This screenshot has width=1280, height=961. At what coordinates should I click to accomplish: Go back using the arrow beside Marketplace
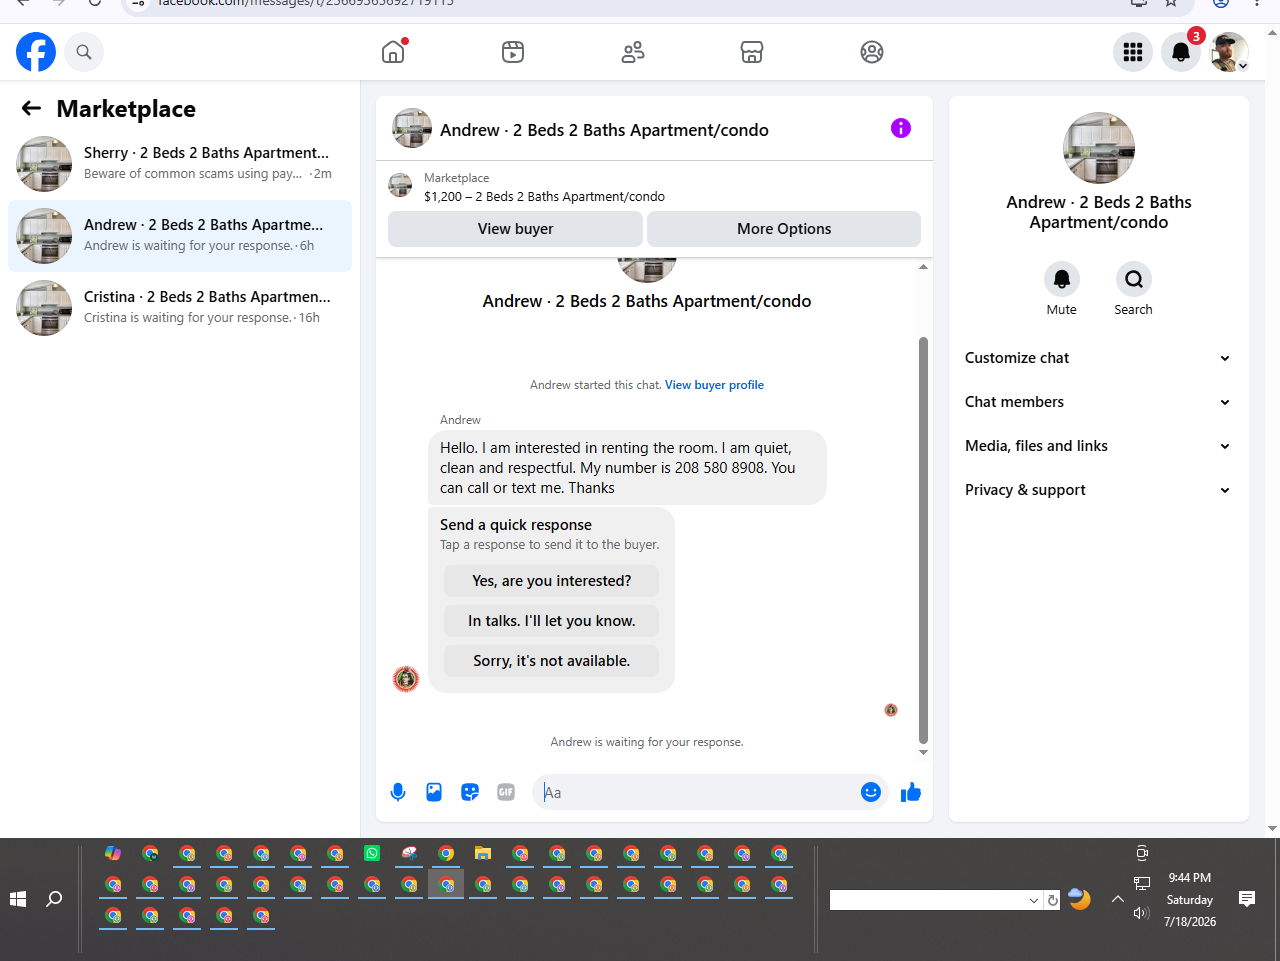pyautogui.click(x=31, y=108)
